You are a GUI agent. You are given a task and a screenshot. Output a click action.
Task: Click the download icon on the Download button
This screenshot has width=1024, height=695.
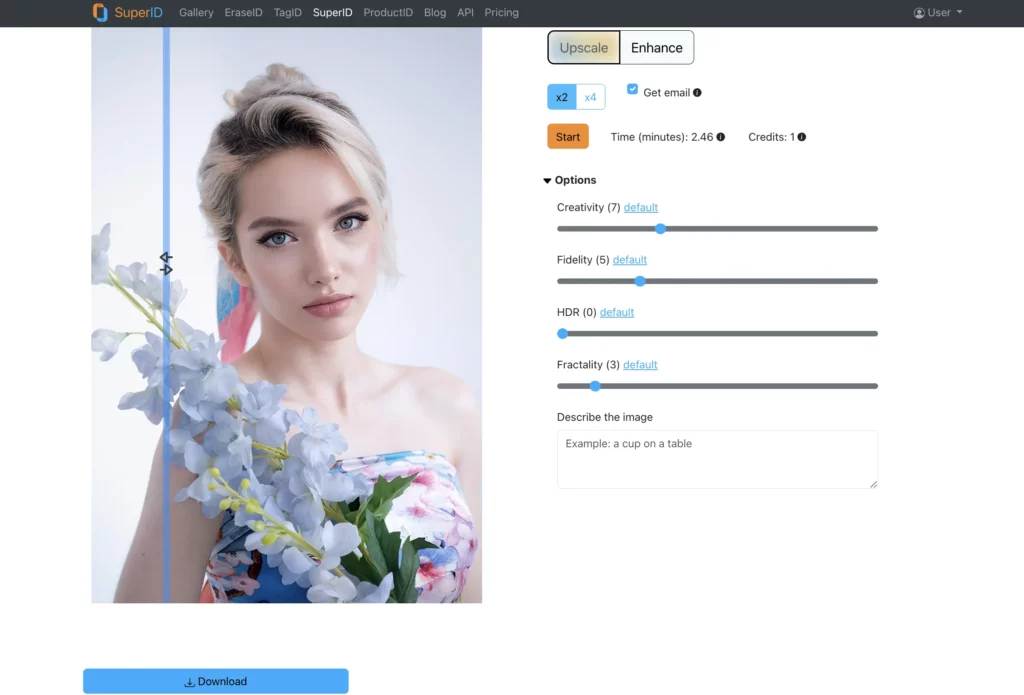189,681
